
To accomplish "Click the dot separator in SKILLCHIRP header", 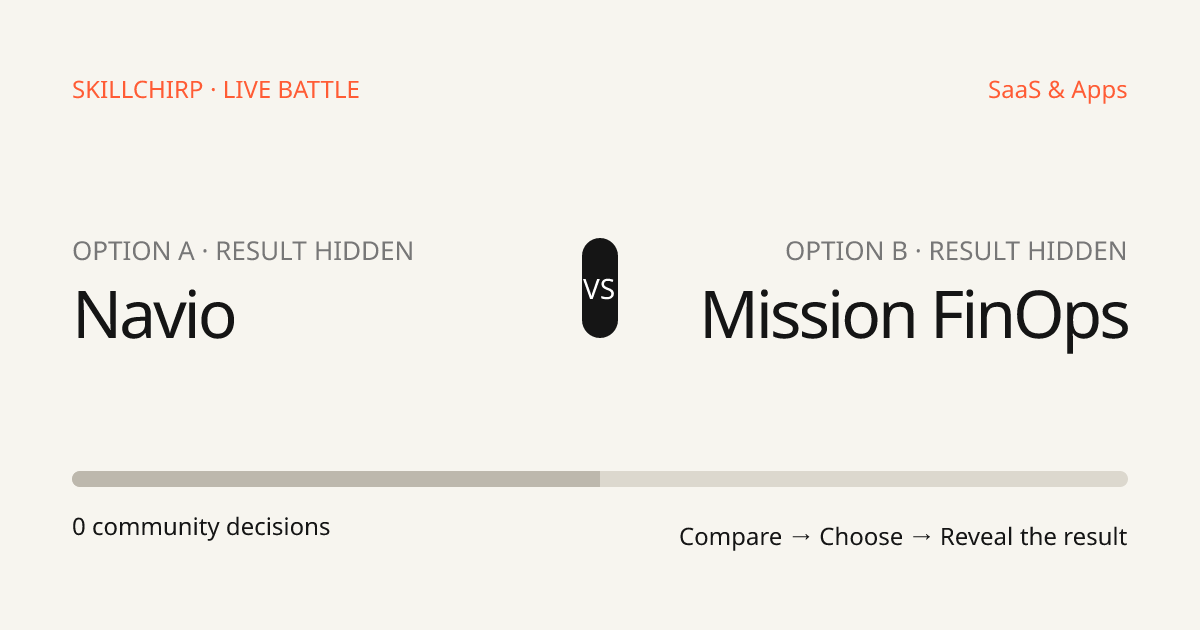I will (212, 90).
